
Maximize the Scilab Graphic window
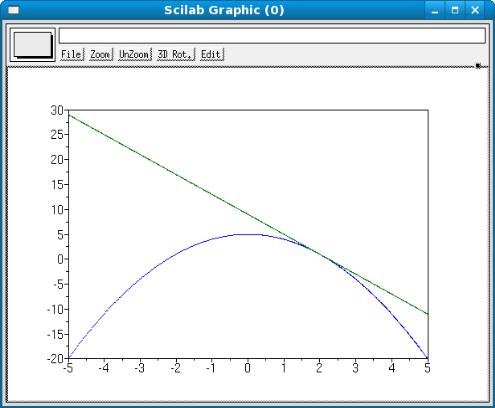[x=455, y=10]
